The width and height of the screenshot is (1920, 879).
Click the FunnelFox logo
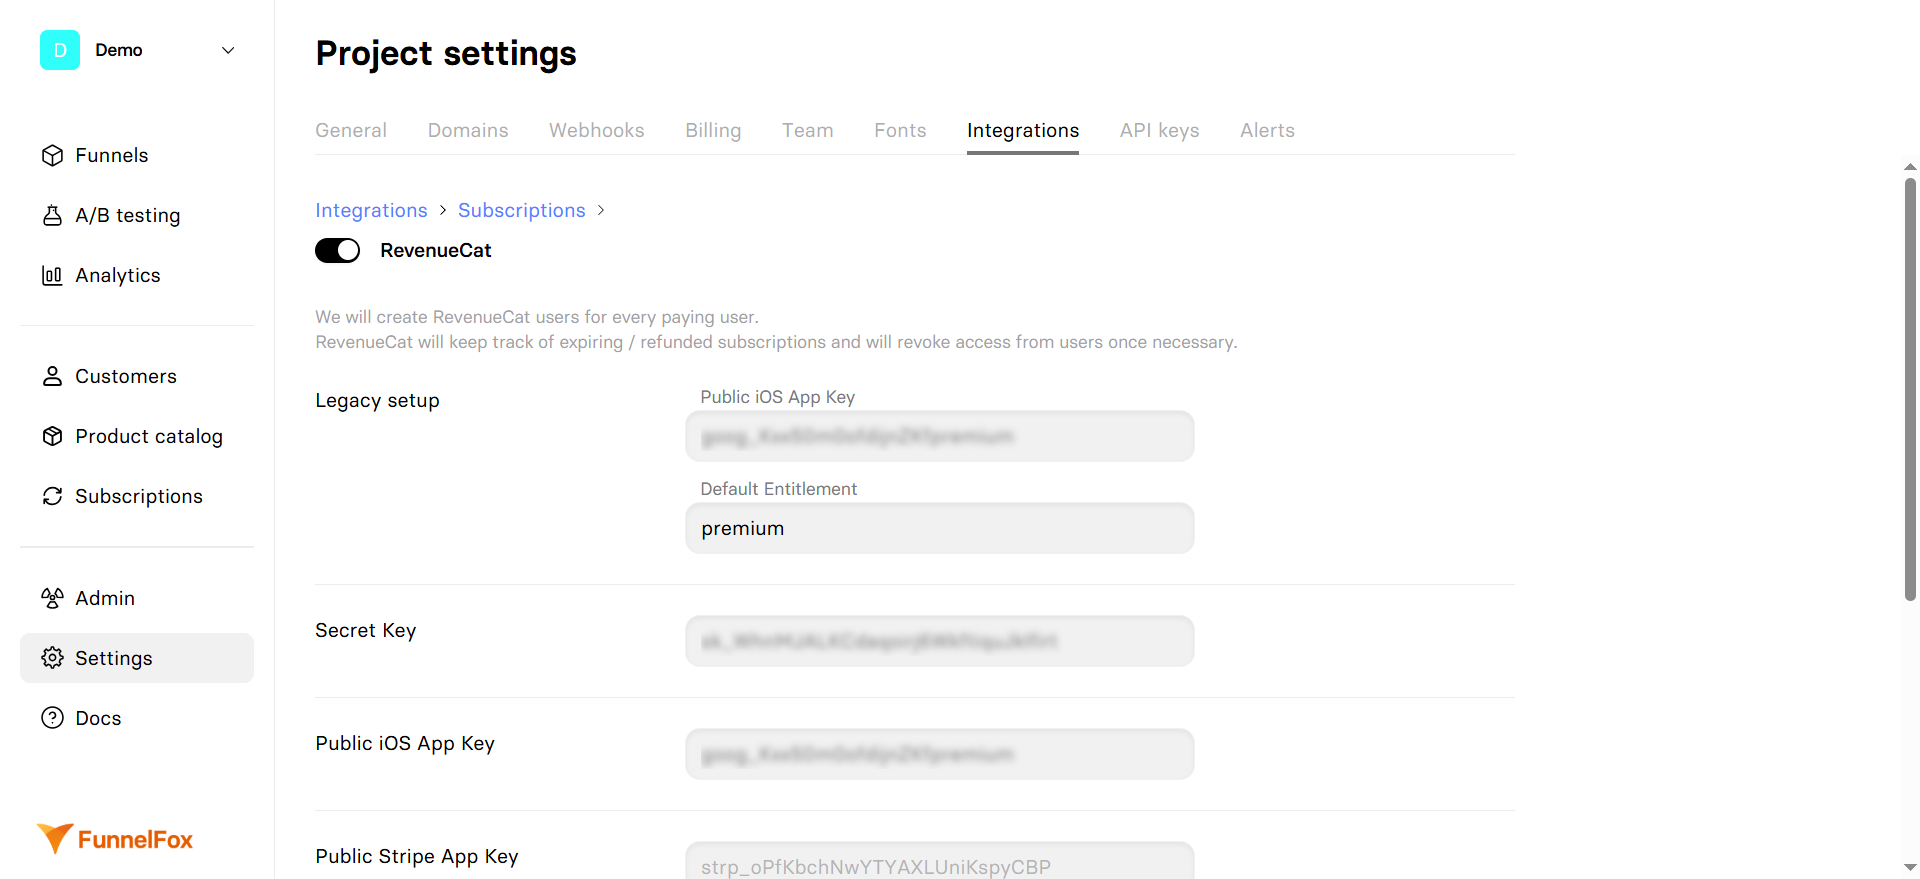click(x=115, y=839)
